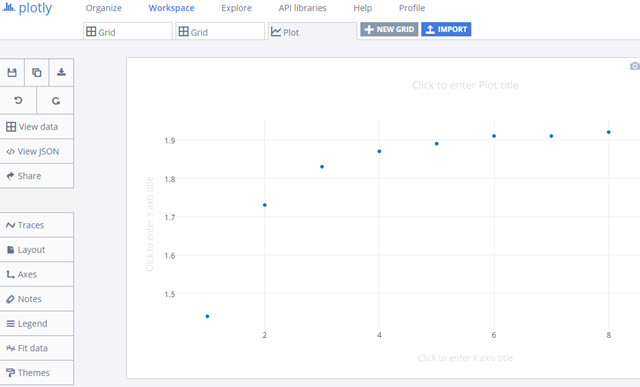The image size is (640, 387).
Task: Click the X axis title placeholder
Action: click(x=465, y=358)
